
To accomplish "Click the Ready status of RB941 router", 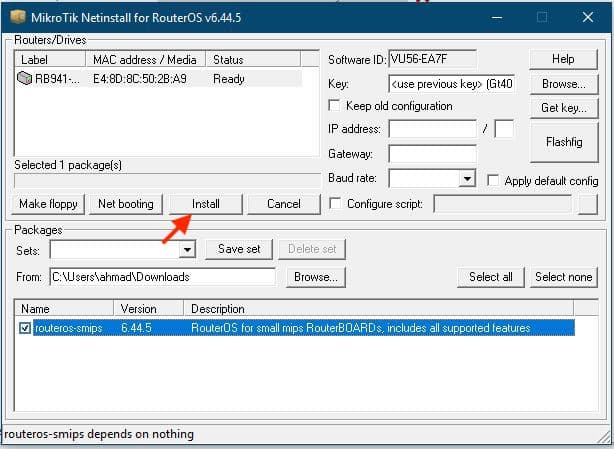I will click(x=229, y=79).
